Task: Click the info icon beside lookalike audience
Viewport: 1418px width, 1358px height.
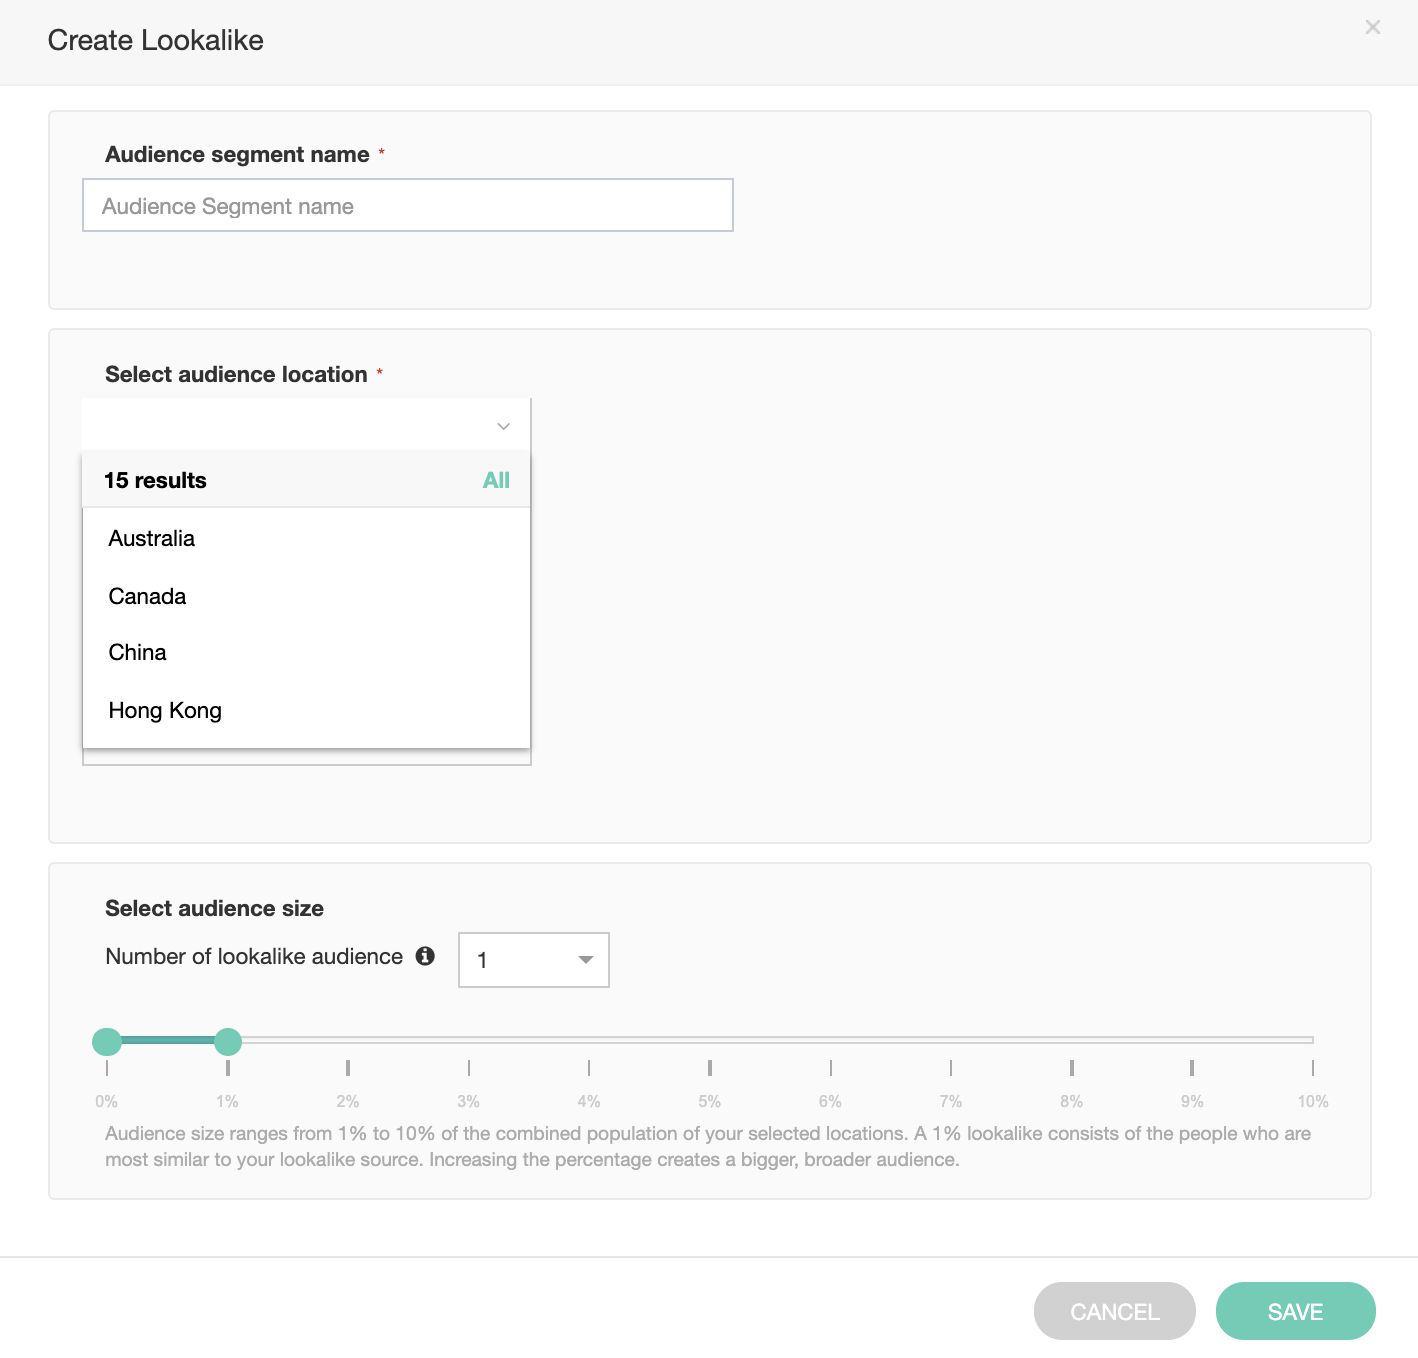Action: pyautogui.click(x=425, y=956)
